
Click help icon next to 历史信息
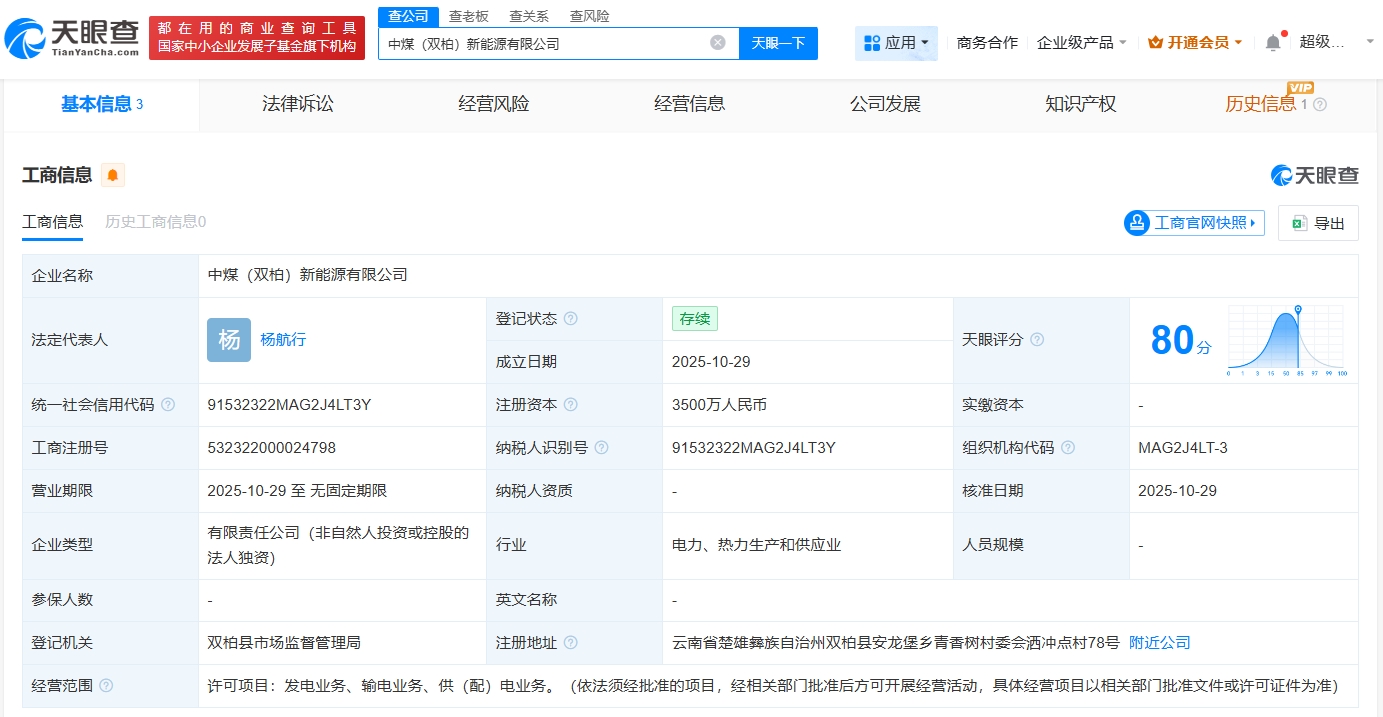click(1320, 105)
